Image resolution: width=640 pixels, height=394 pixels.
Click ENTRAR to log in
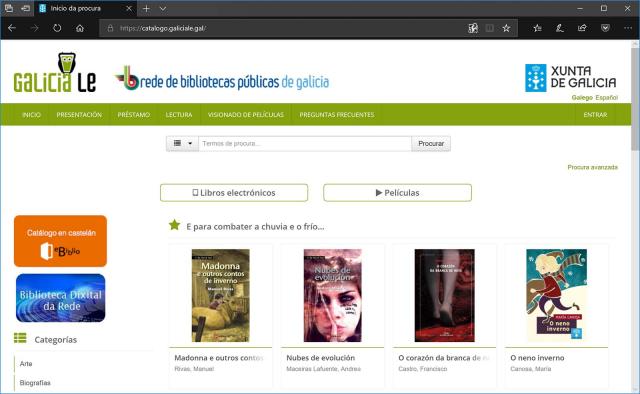pos(595,115)
